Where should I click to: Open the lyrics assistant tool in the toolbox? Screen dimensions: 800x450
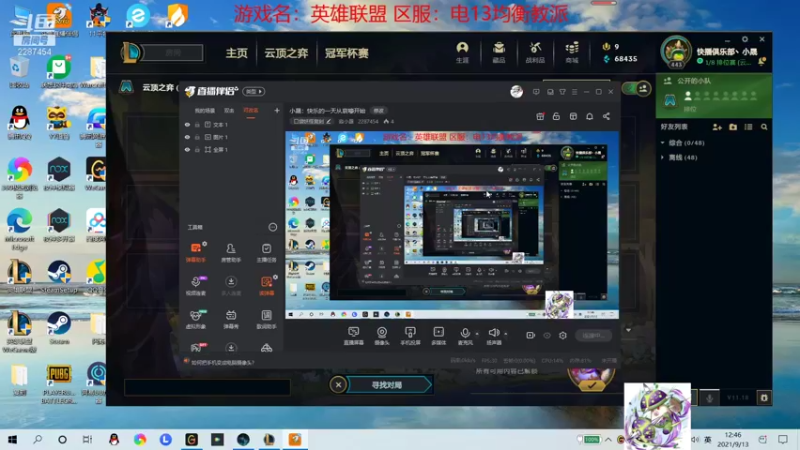(266, 319)
